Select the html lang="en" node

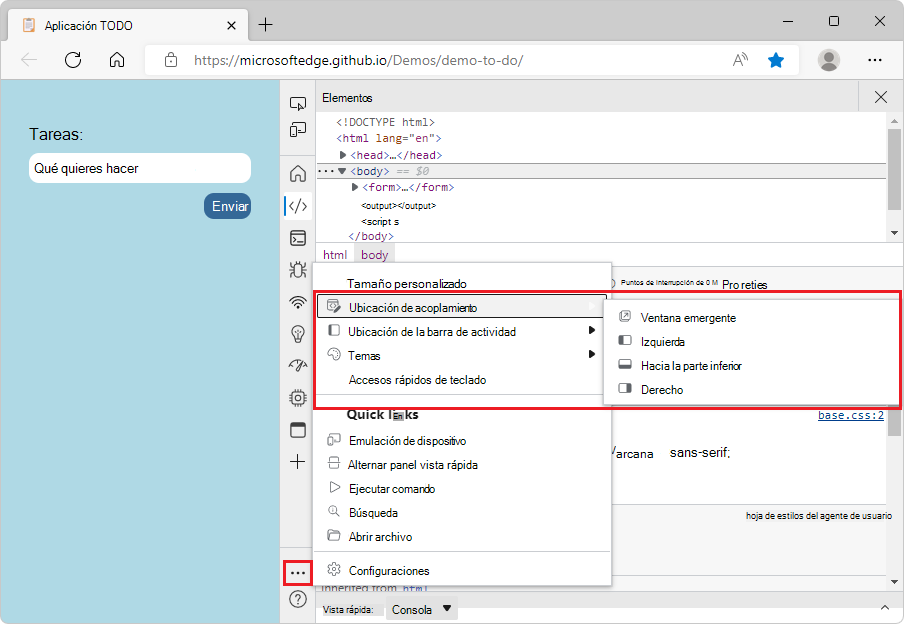389,138
